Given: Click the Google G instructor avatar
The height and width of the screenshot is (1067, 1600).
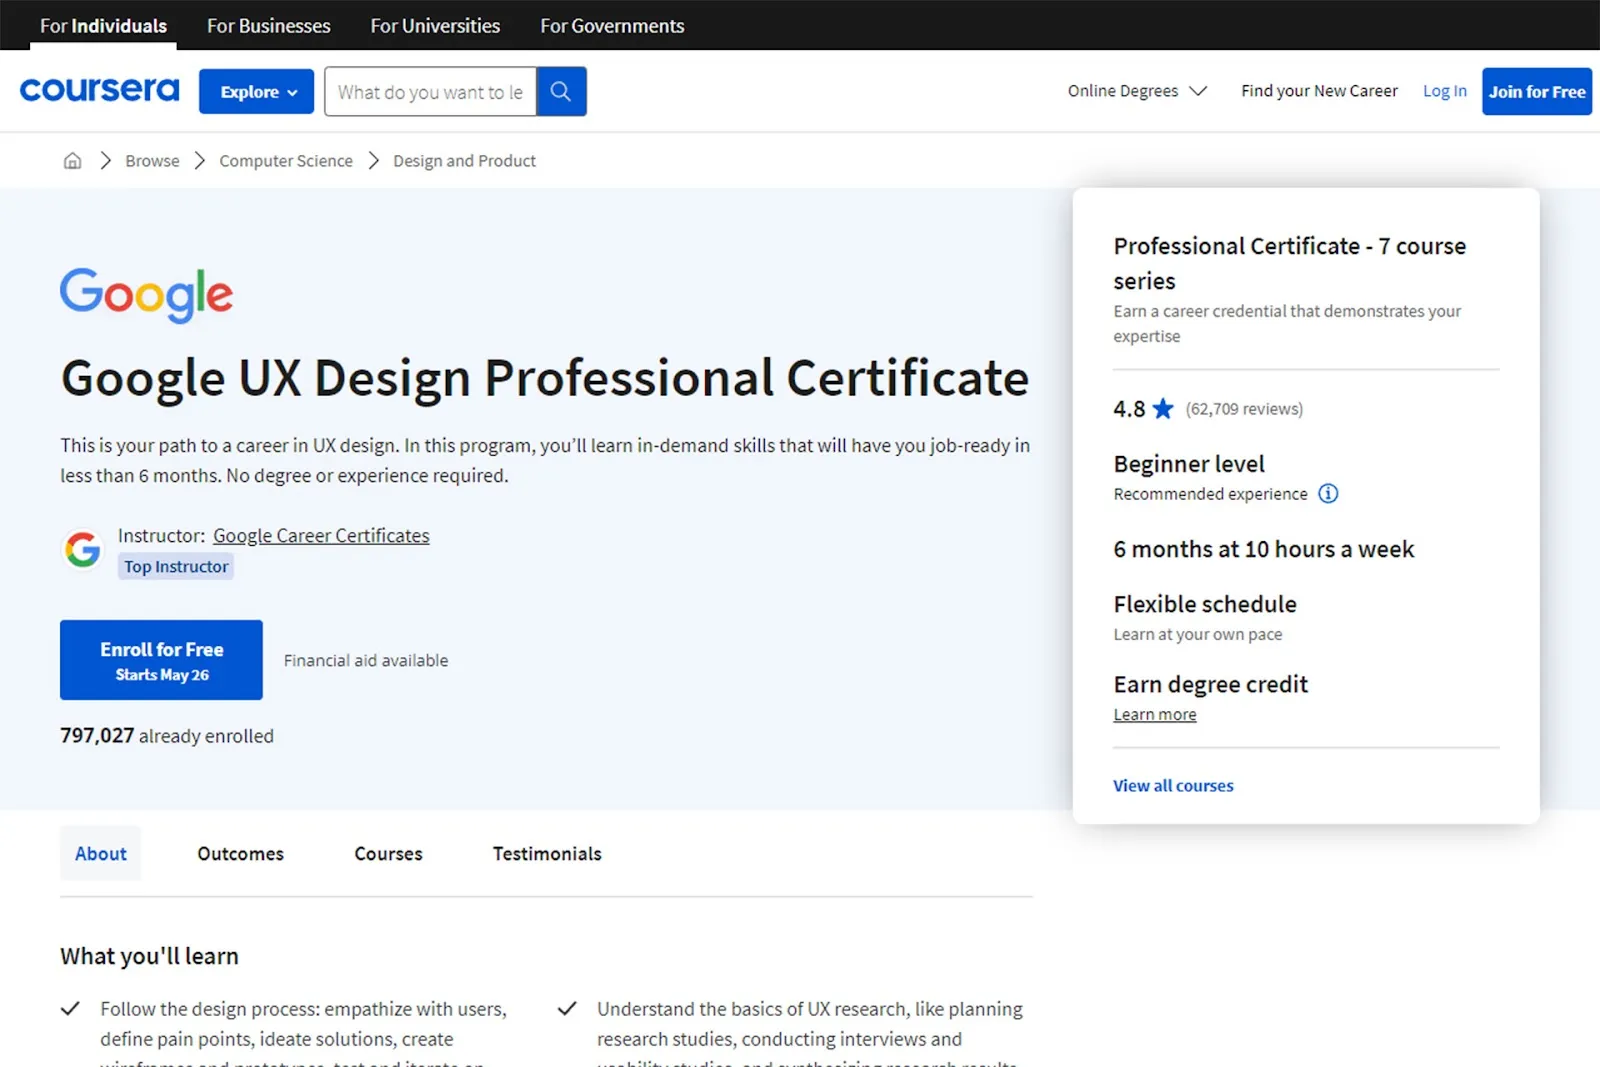Looking at the screenshot, I should tap(82, 549).
